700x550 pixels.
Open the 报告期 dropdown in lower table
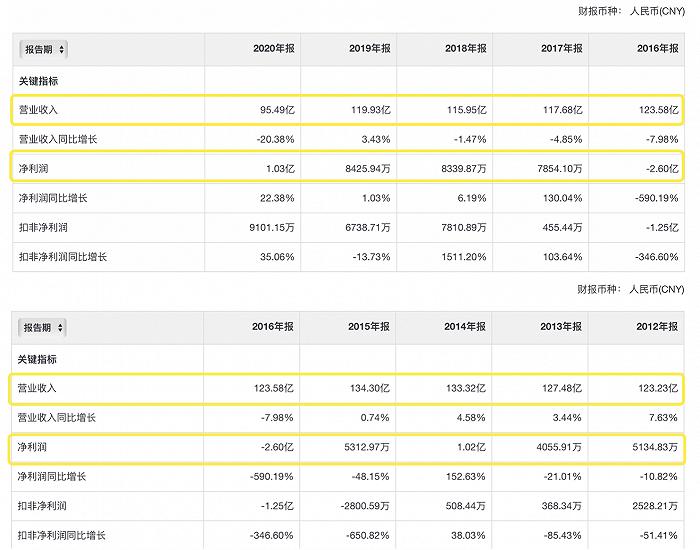click(x=44, y=327)
